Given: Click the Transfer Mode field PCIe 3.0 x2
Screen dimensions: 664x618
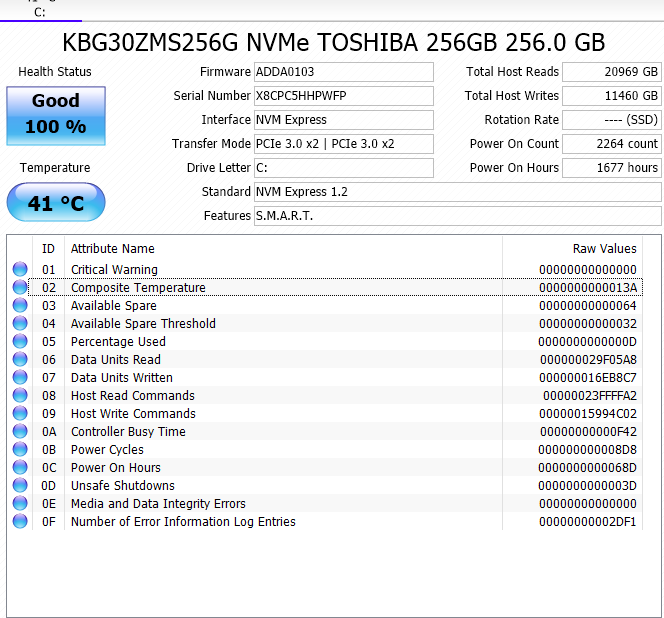Looking at the screenshot, I should 343,144.
